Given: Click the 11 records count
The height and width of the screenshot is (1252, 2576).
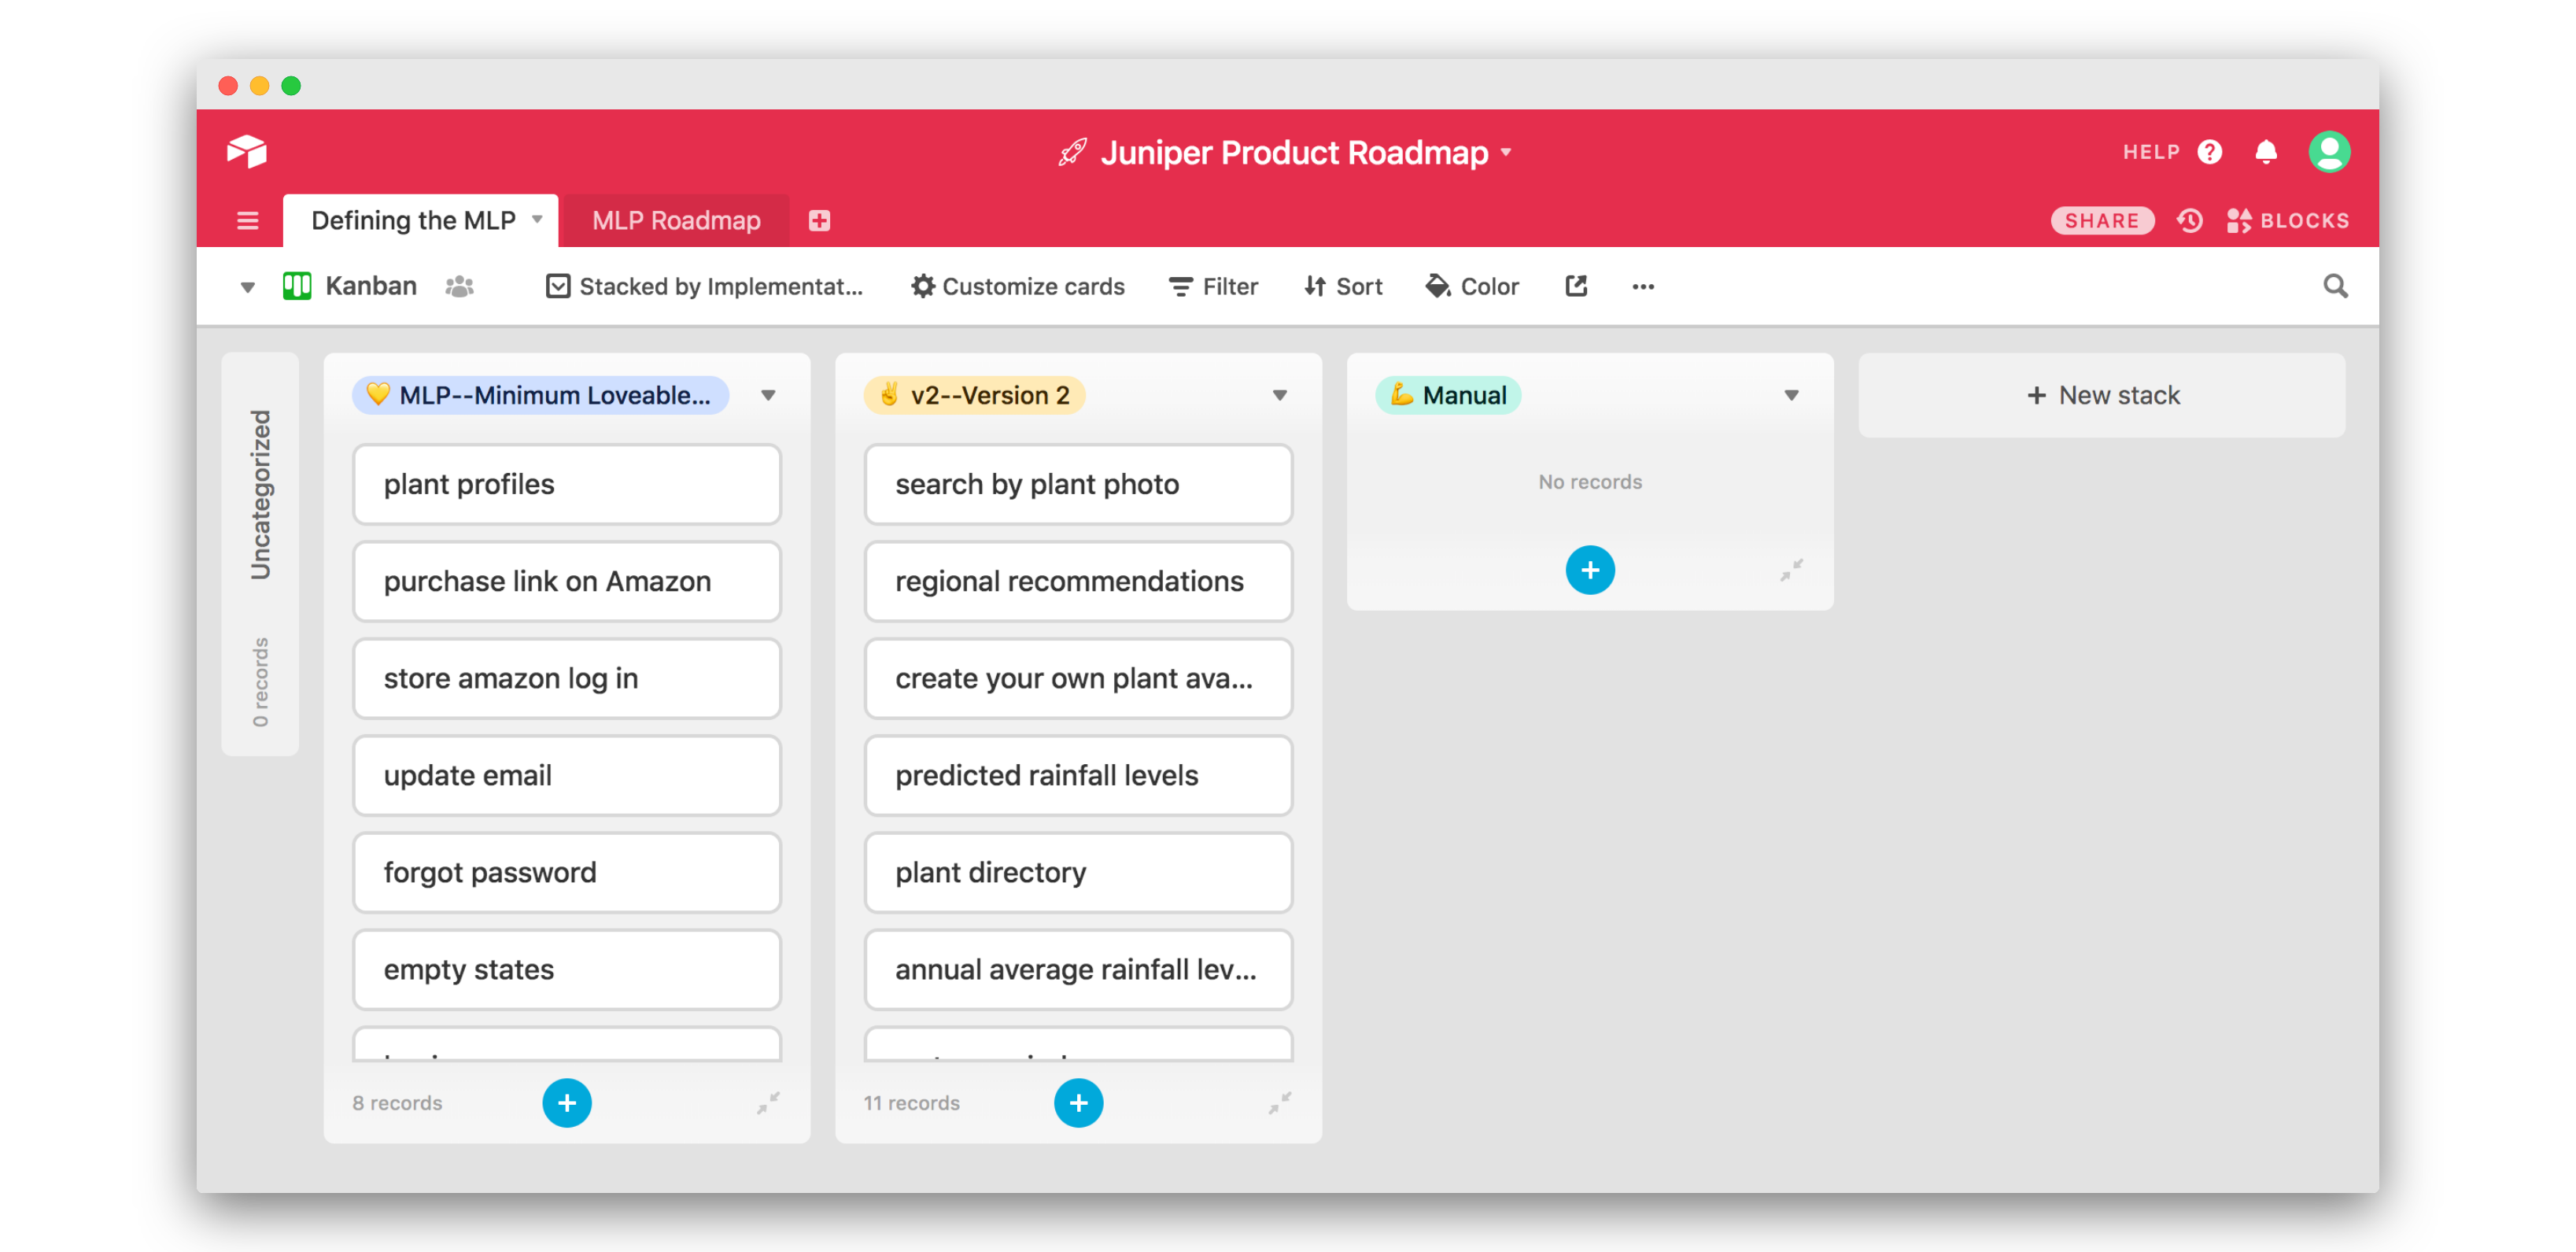Looking at the screenshot, I should point(911,1103).
